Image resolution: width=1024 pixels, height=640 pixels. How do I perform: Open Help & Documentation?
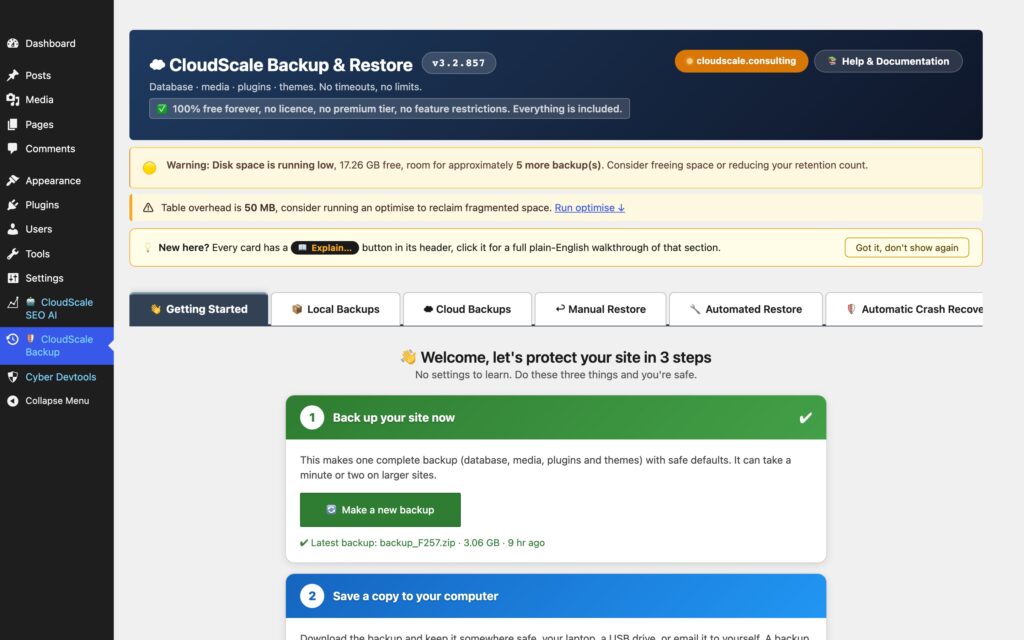[888, 61]
